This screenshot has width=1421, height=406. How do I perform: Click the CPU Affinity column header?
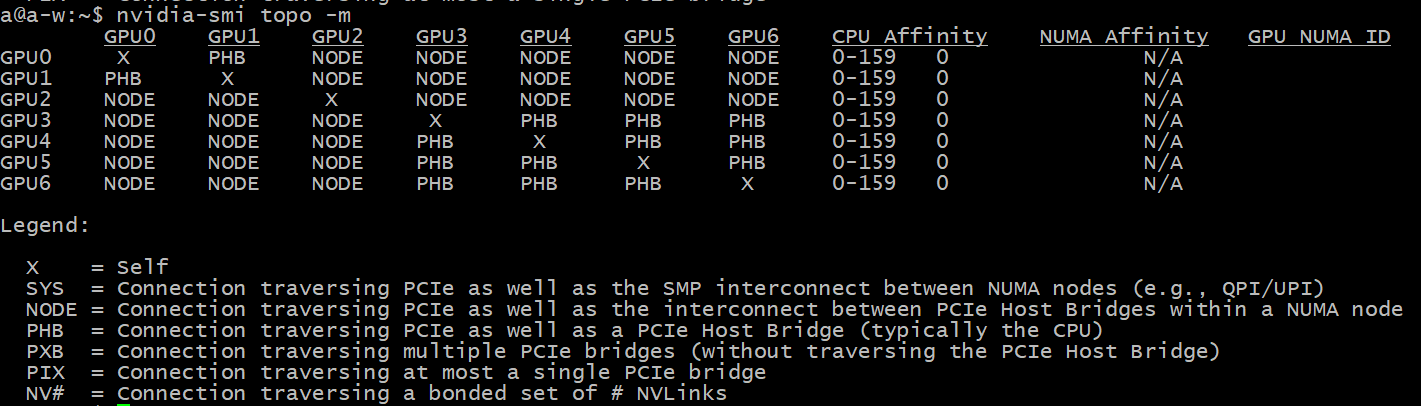pos(909,37)
